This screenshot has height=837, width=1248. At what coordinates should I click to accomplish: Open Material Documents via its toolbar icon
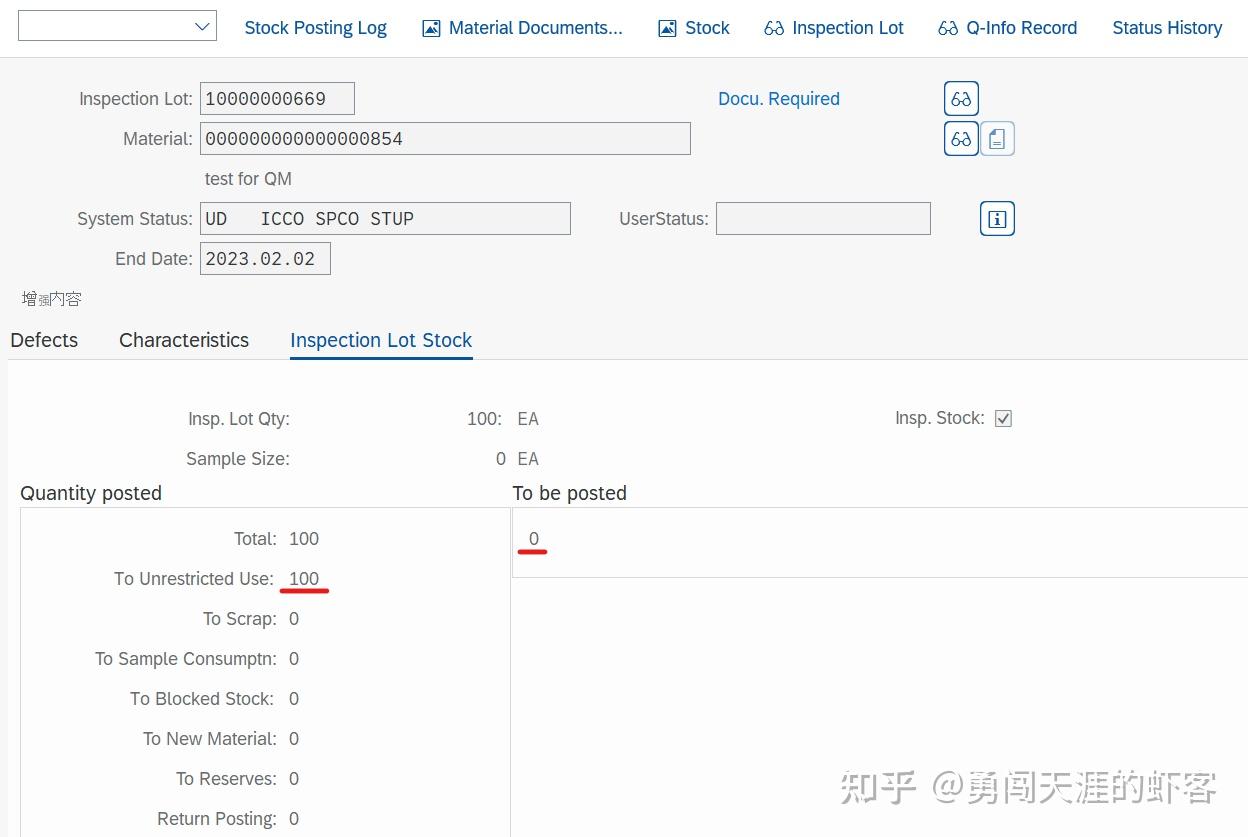(432, 27)
